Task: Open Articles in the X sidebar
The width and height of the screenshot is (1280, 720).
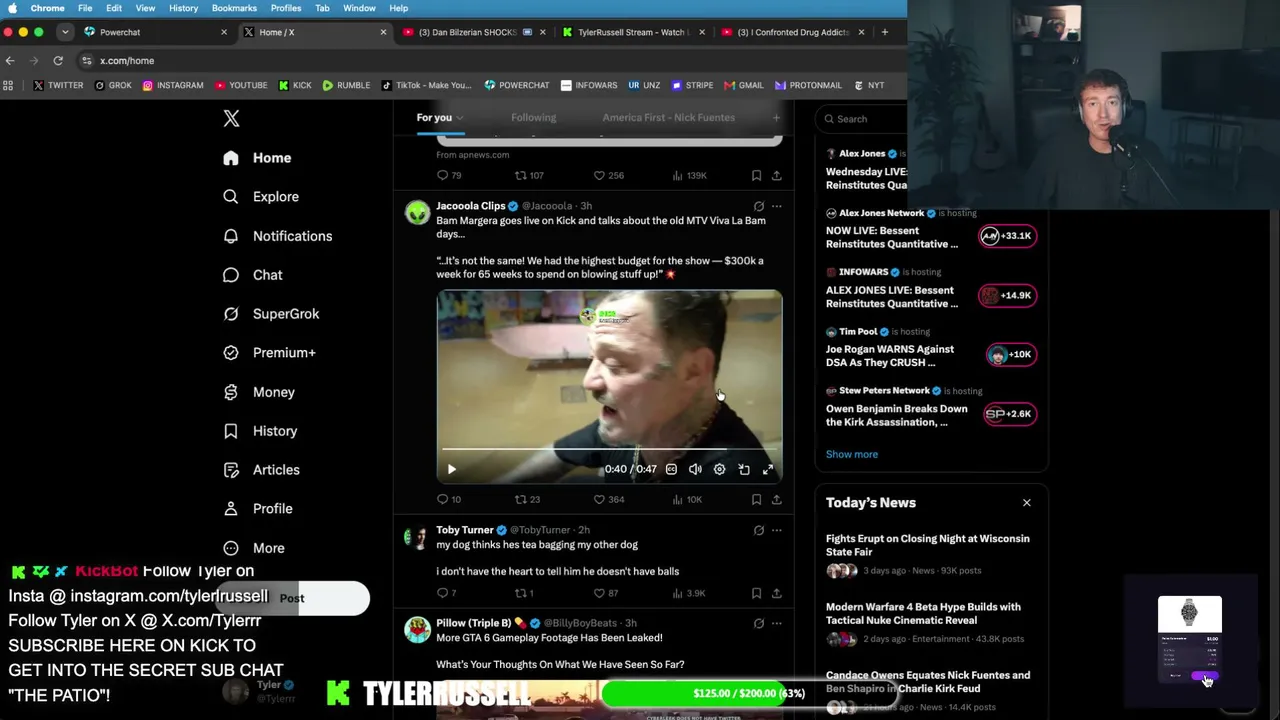Action: [261, 470]
